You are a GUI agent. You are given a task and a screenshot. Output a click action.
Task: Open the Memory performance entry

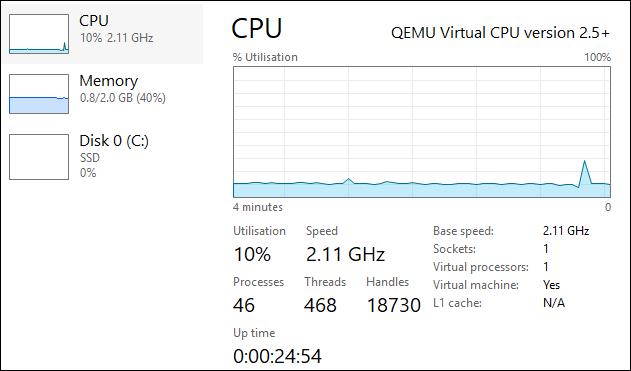click(x=102, y=94)
